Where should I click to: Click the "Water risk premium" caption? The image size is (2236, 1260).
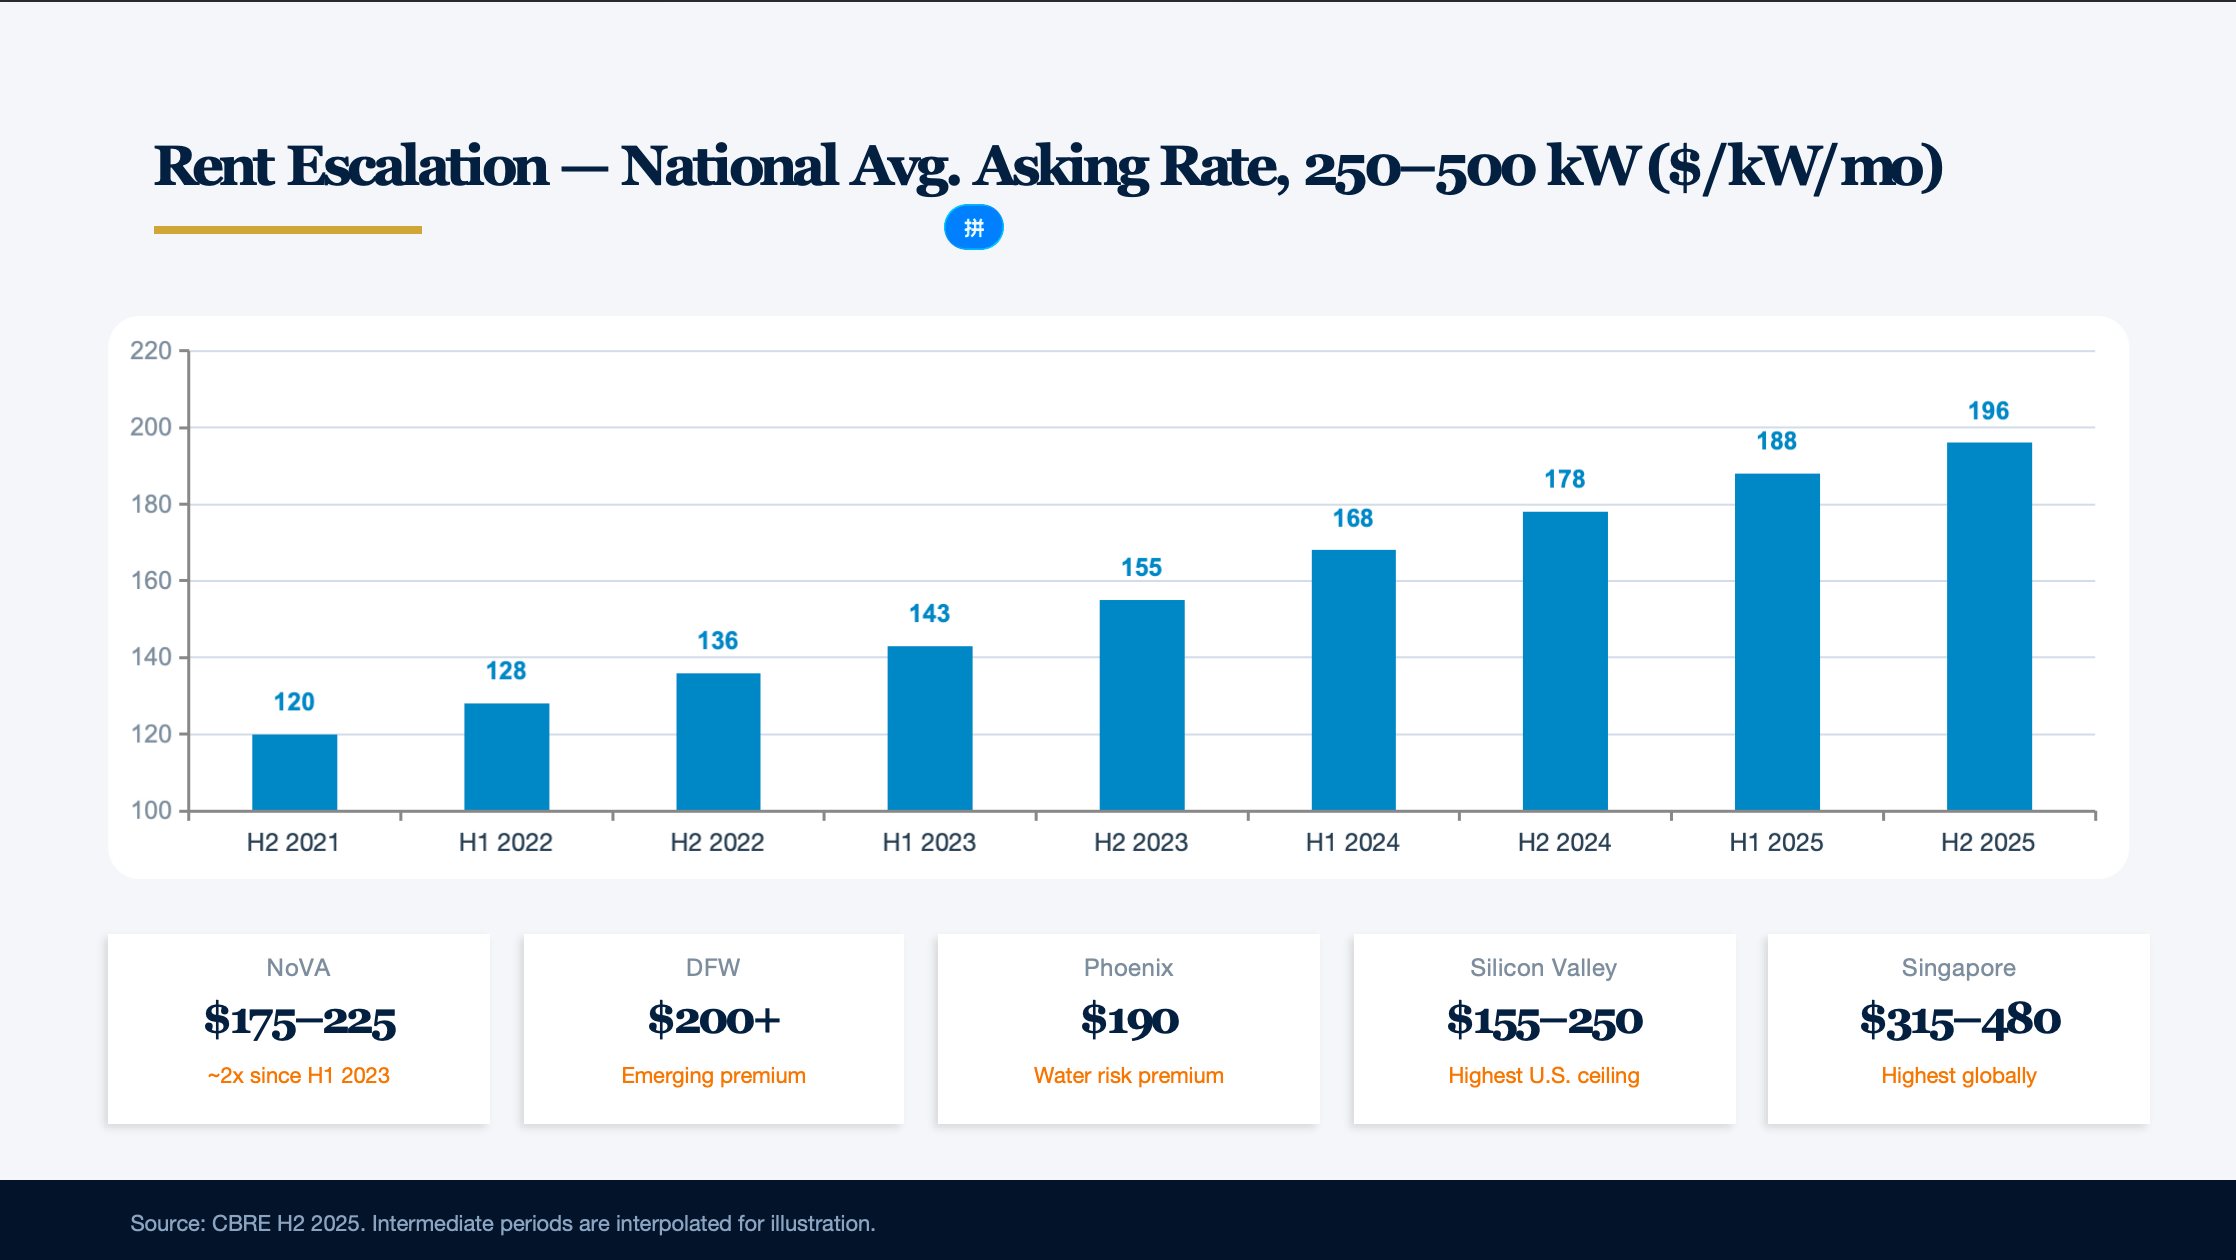coord(1128,1076)
